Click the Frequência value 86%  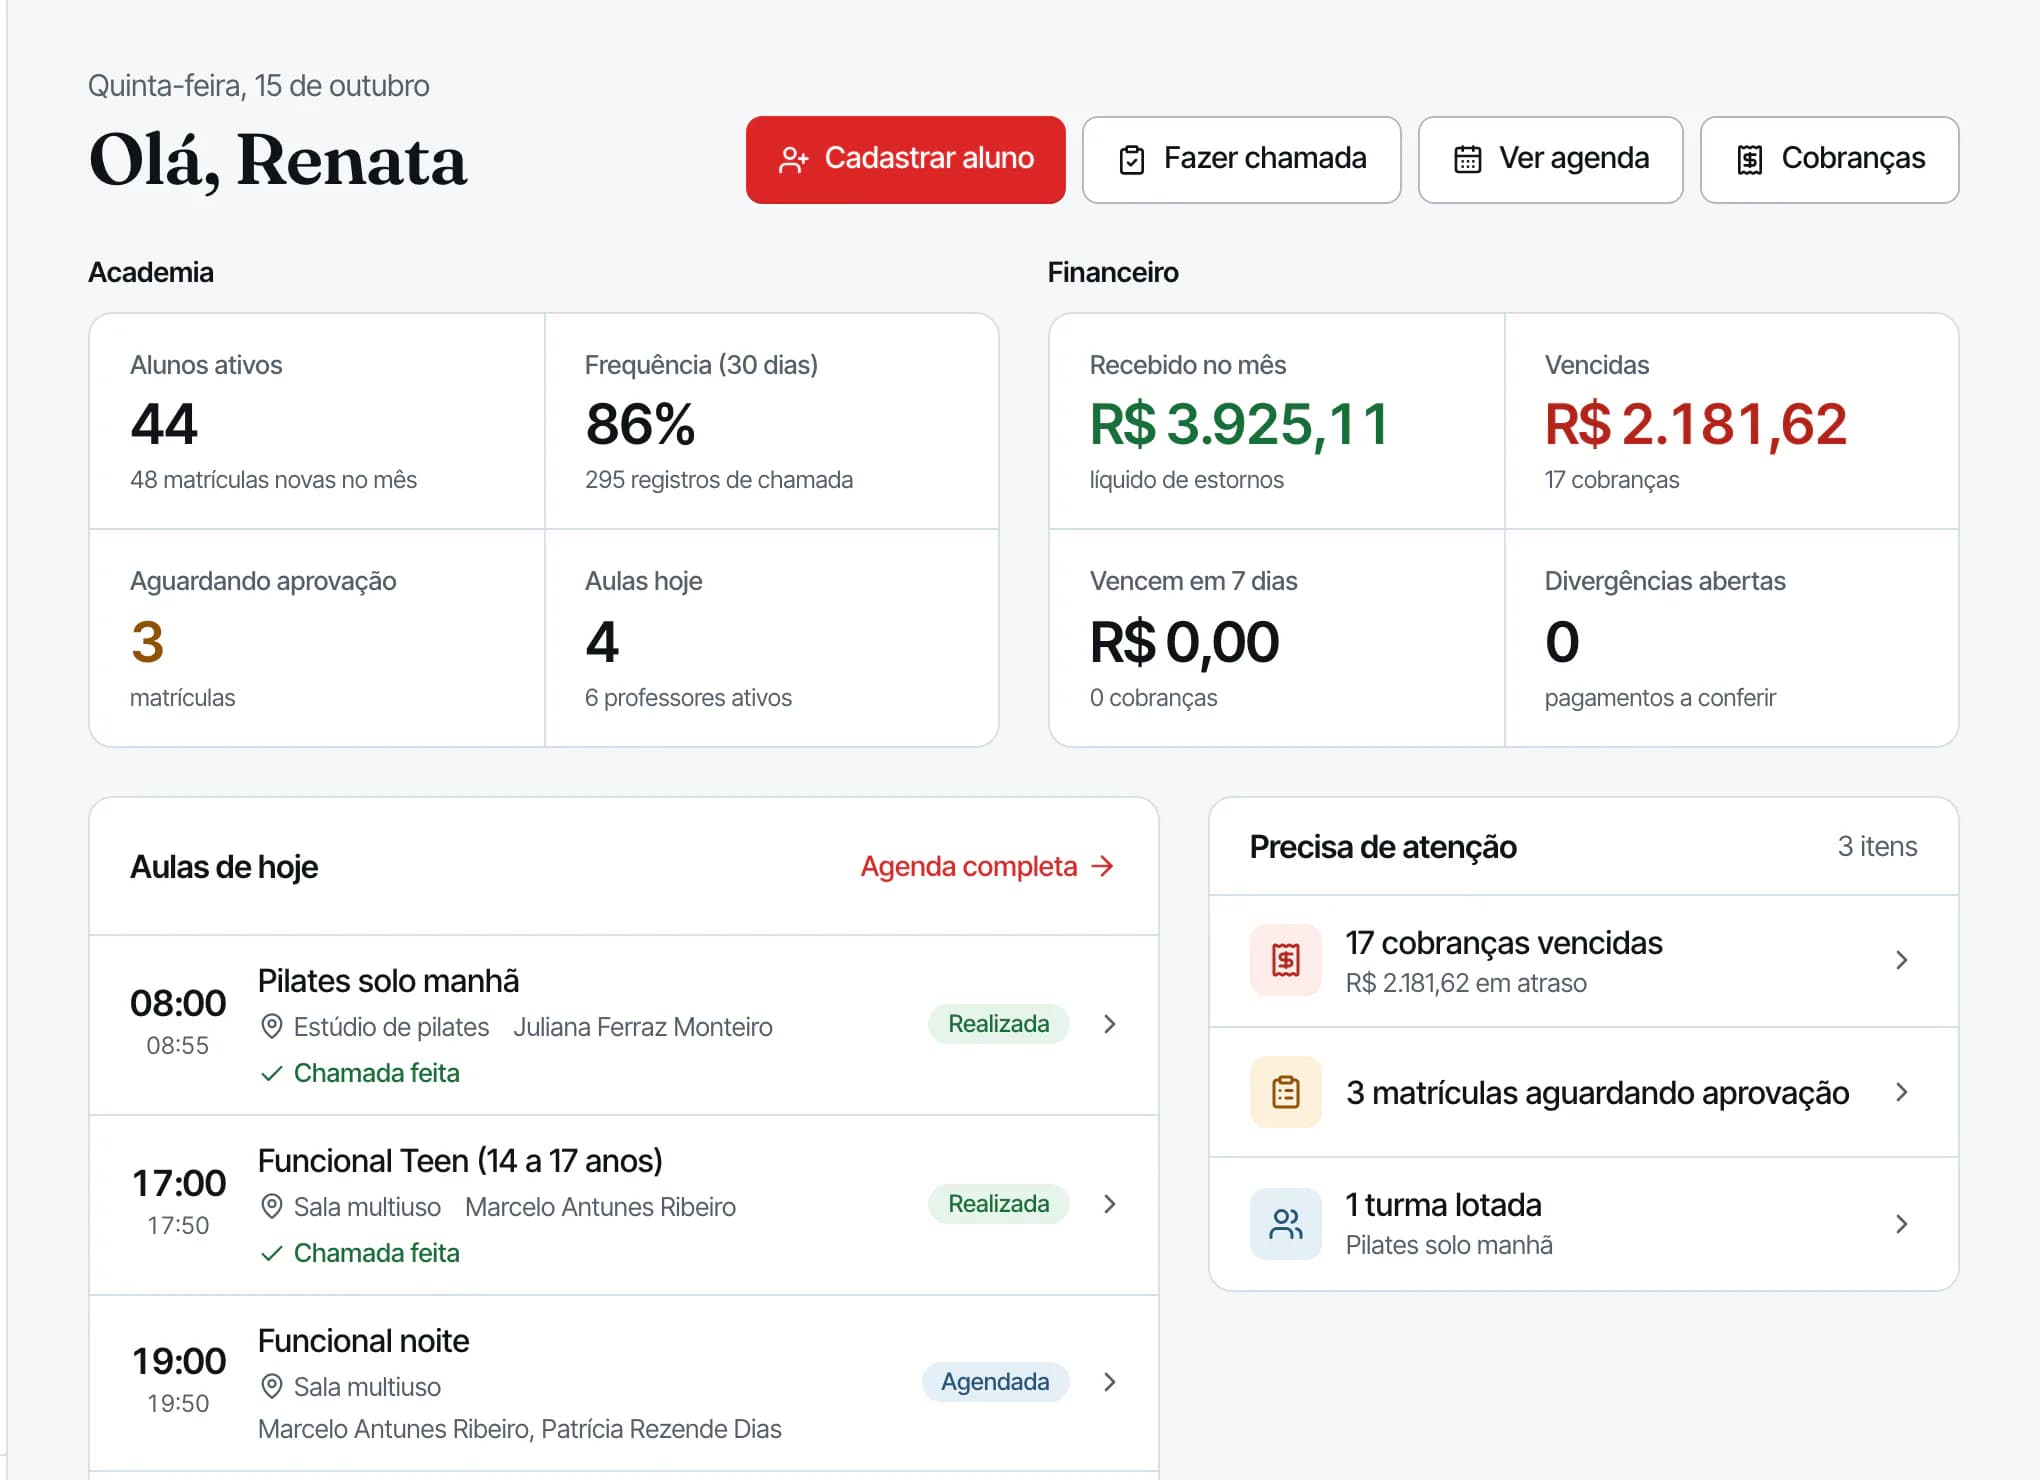coord(640,424)
